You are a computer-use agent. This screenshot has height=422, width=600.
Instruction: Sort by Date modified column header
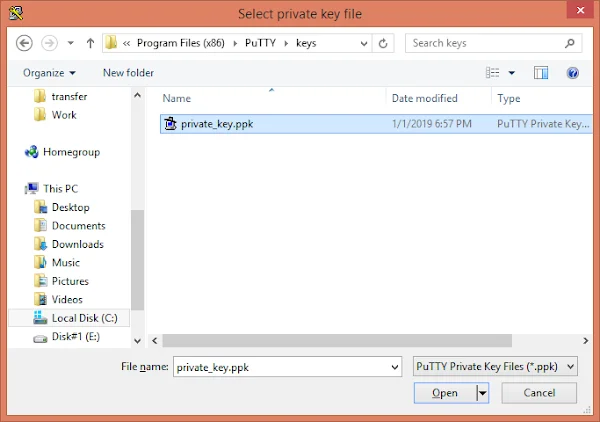pyautogui.click(x=424, y=98)
